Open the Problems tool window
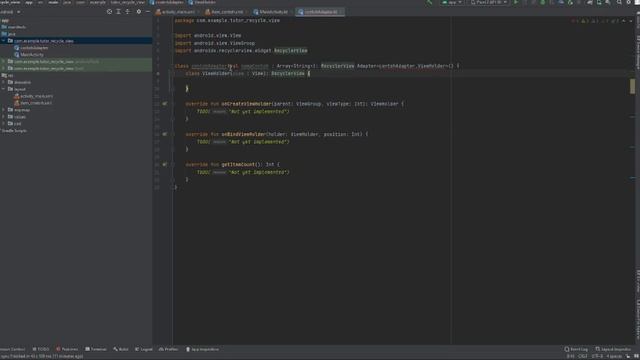 point(67,349)
